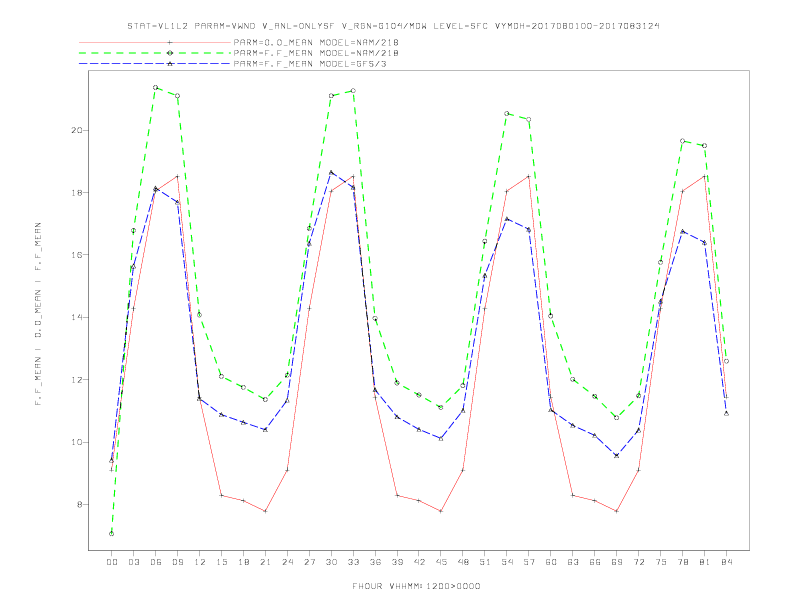Click x-axis tick label 60

(x=551, y=562)
